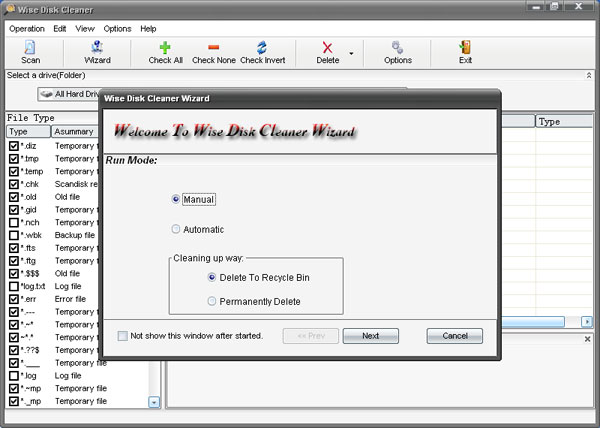Uncheck the *.~mp temporary file type
Viewport: 600px width, 428px height.
14,388
